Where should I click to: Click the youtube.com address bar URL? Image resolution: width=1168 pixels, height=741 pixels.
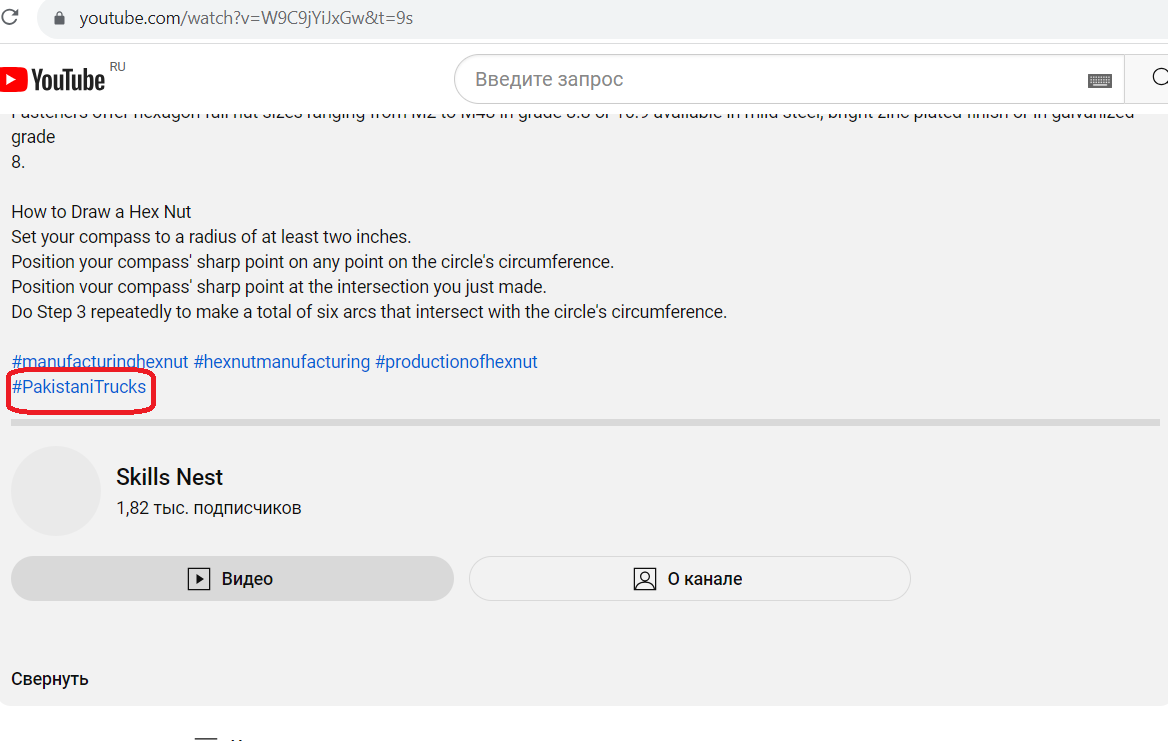click(246, 18)
